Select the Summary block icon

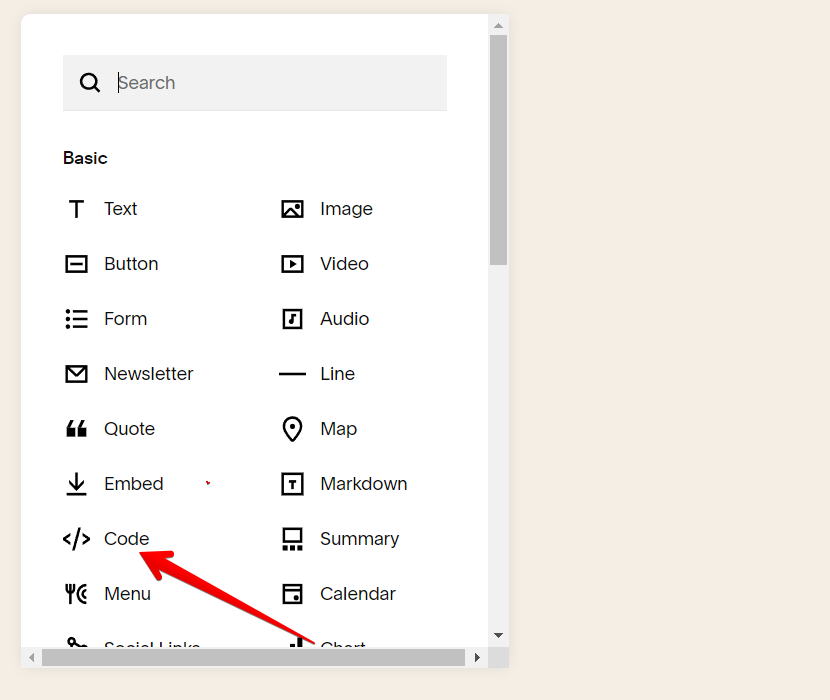click(x=292, y=539)
